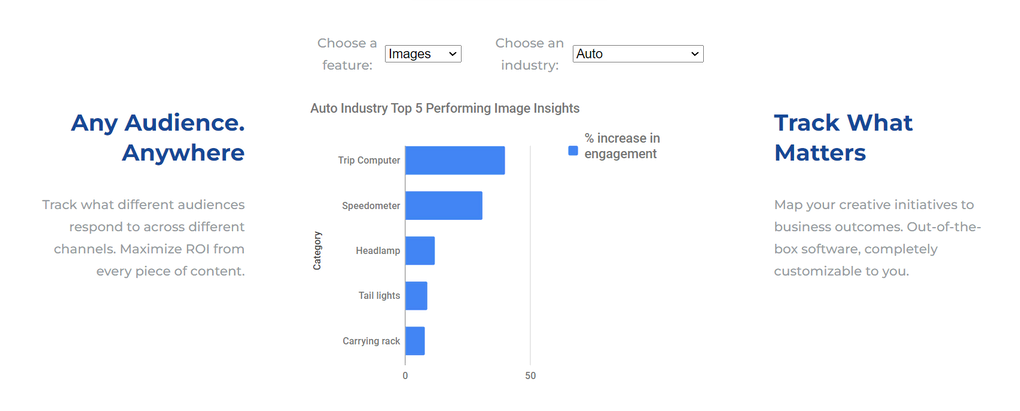Click the Carrying rack axis label
Screen dimensions: 1020x411
point(371,341)
